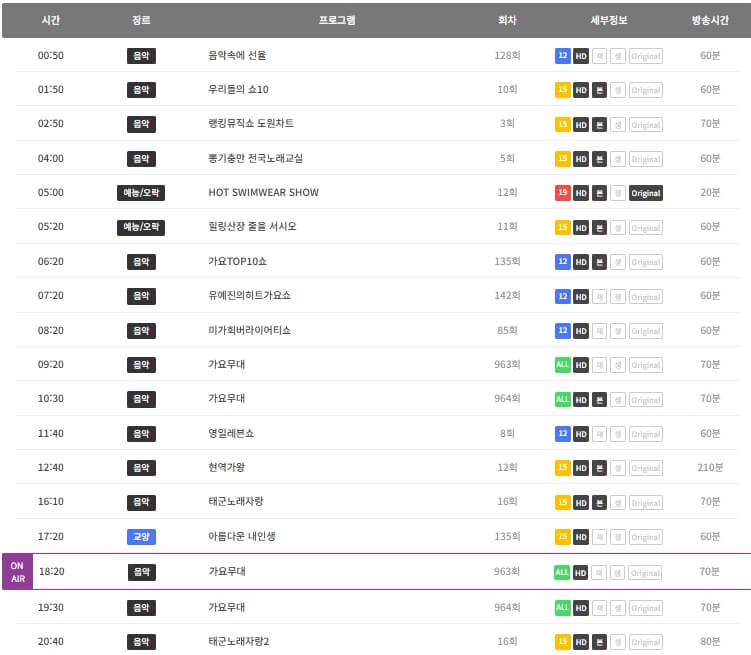This screenshot has width=751, height=655.
Task: Click the green ALL badge at 09:20 가요무대
Action: (562, 364)
